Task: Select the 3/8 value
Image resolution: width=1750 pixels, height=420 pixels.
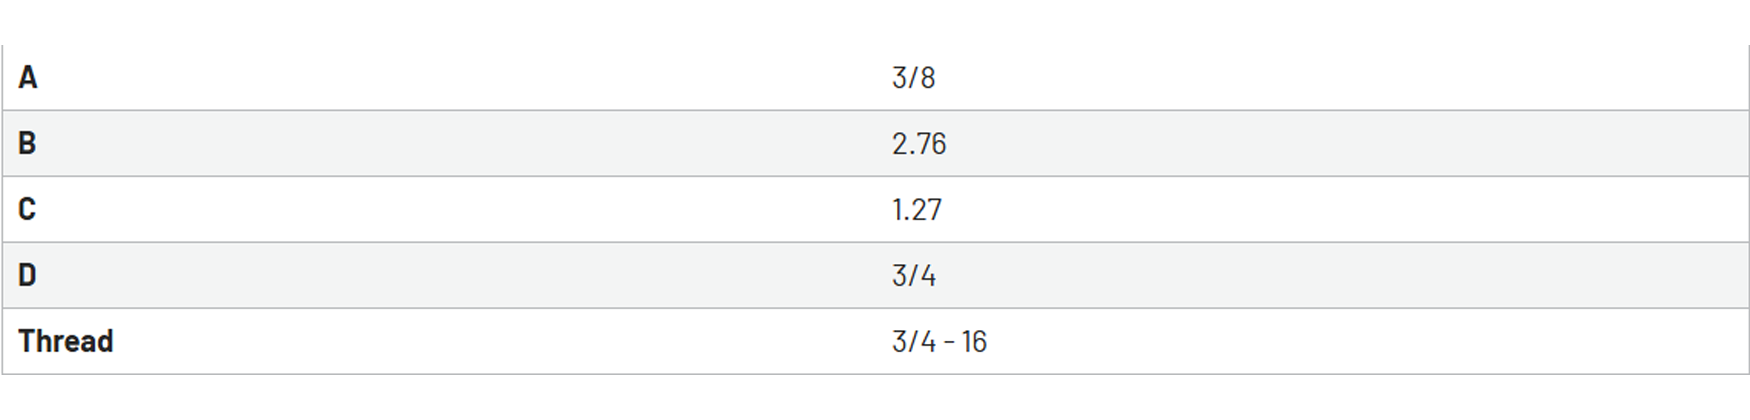Action: click(914, 78)
